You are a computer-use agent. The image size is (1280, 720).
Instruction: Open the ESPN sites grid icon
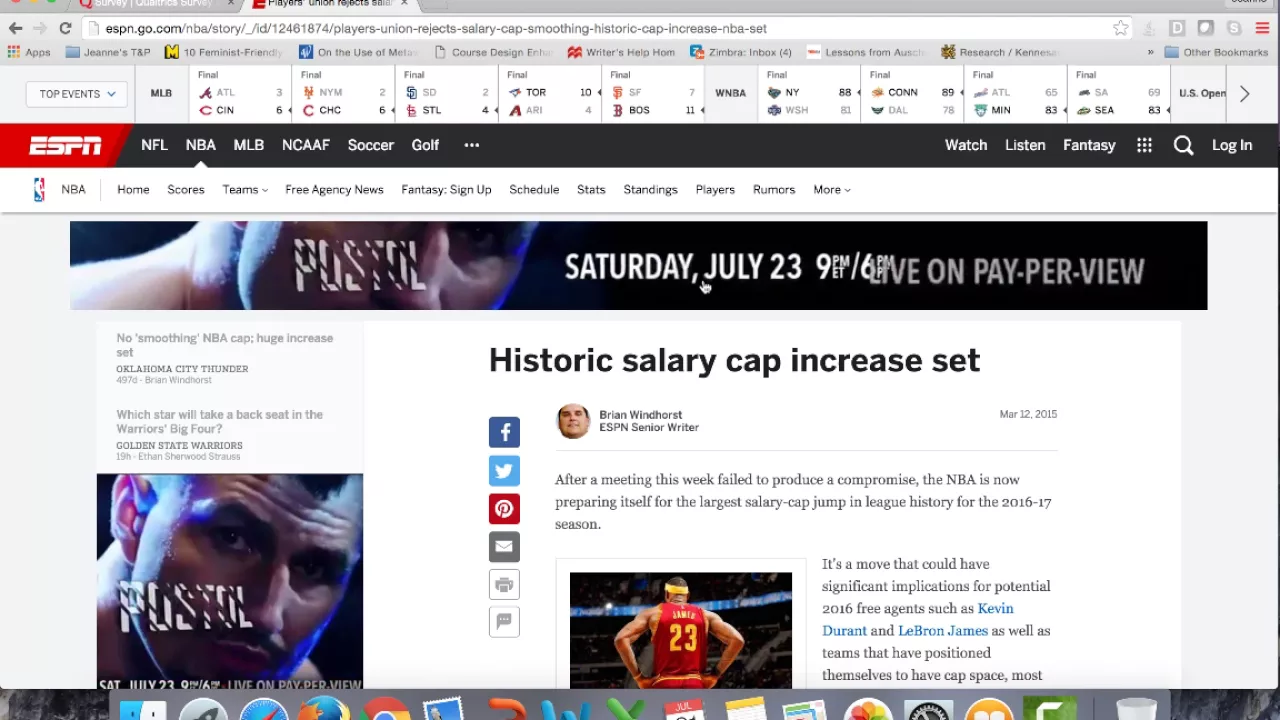pyautogui.click(x=1144, y=146)
